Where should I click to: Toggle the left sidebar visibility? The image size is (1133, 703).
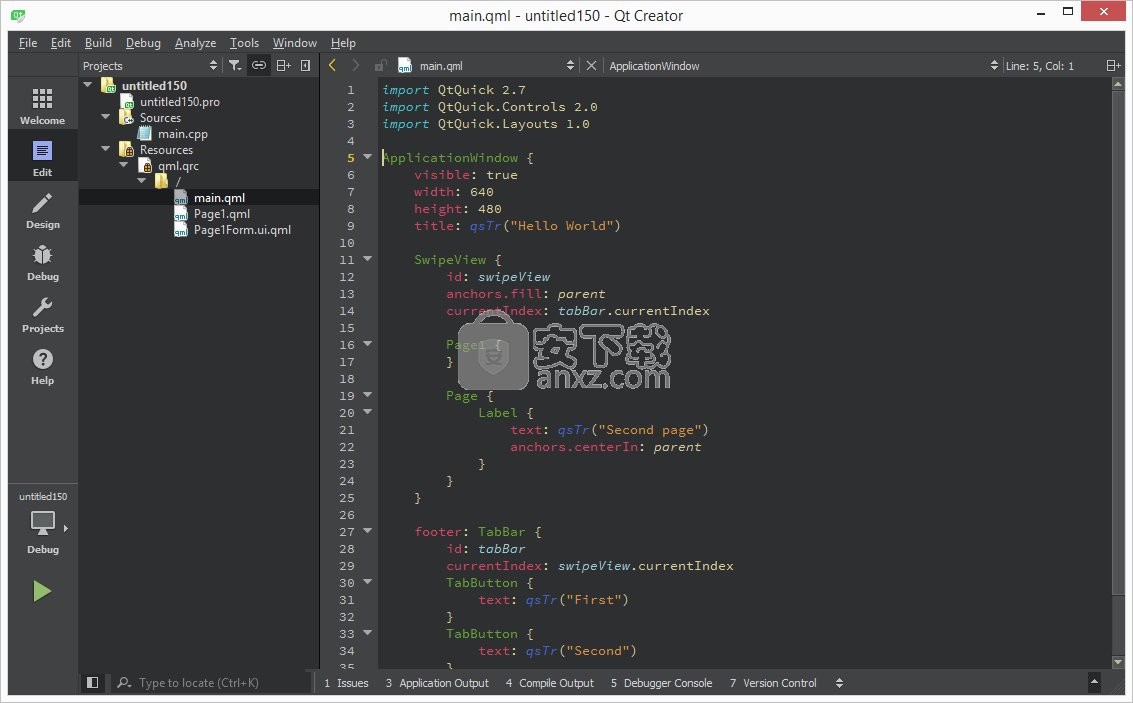pos(92,683)
